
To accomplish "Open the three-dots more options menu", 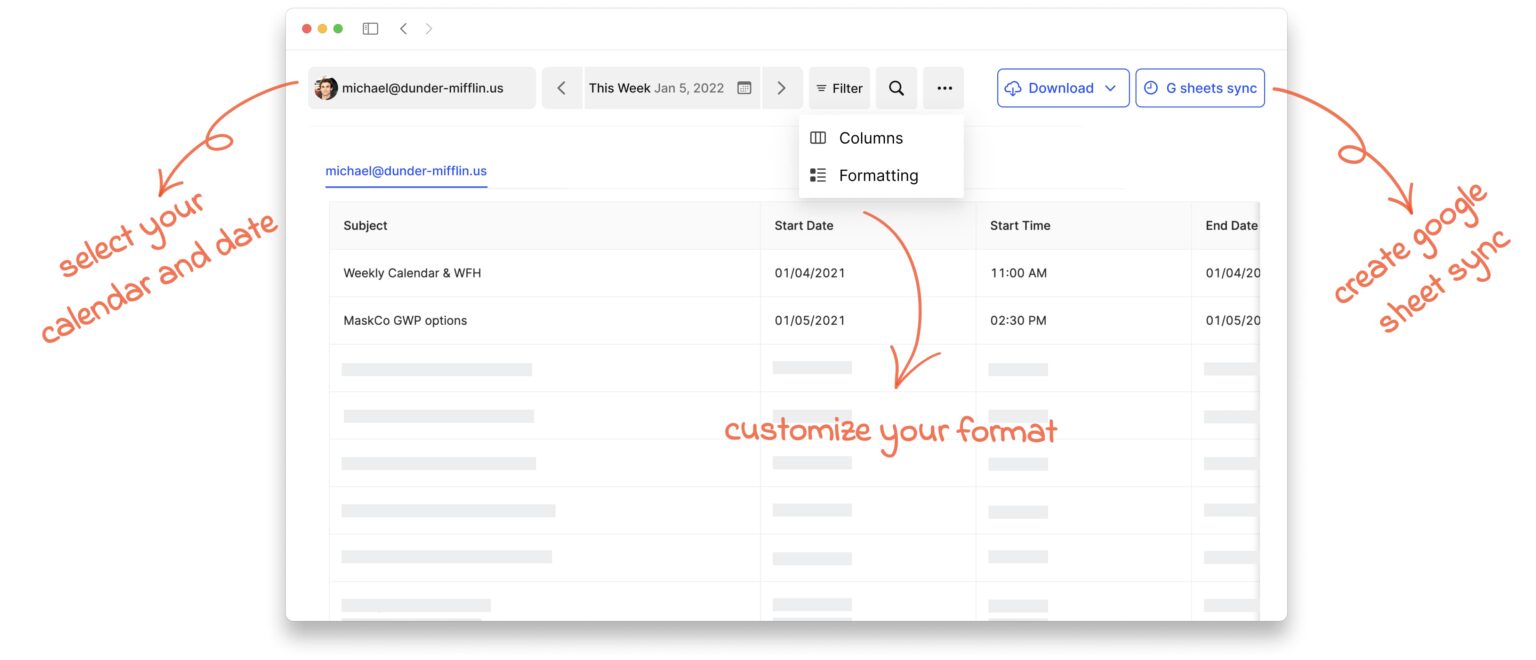I will click(944, 88).
